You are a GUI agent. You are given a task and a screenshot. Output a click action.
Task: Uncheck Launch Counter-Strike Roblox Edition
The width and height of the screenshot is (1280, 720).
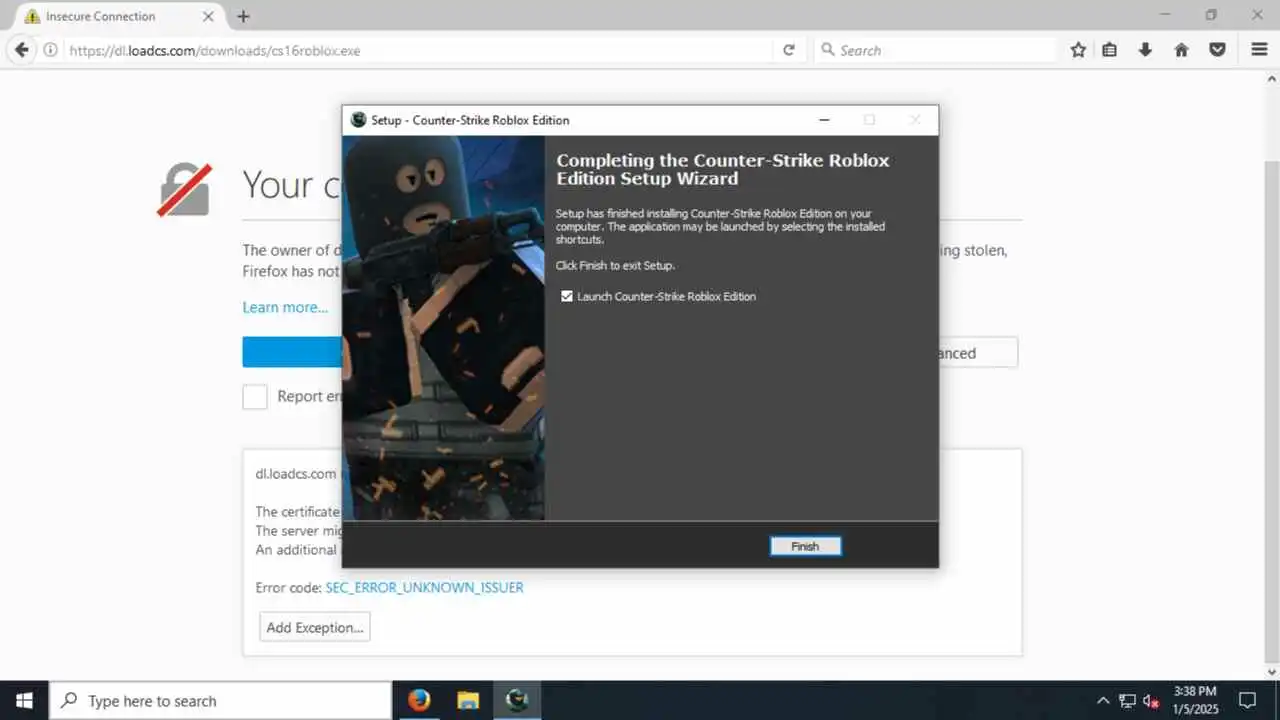pos(567,297)
